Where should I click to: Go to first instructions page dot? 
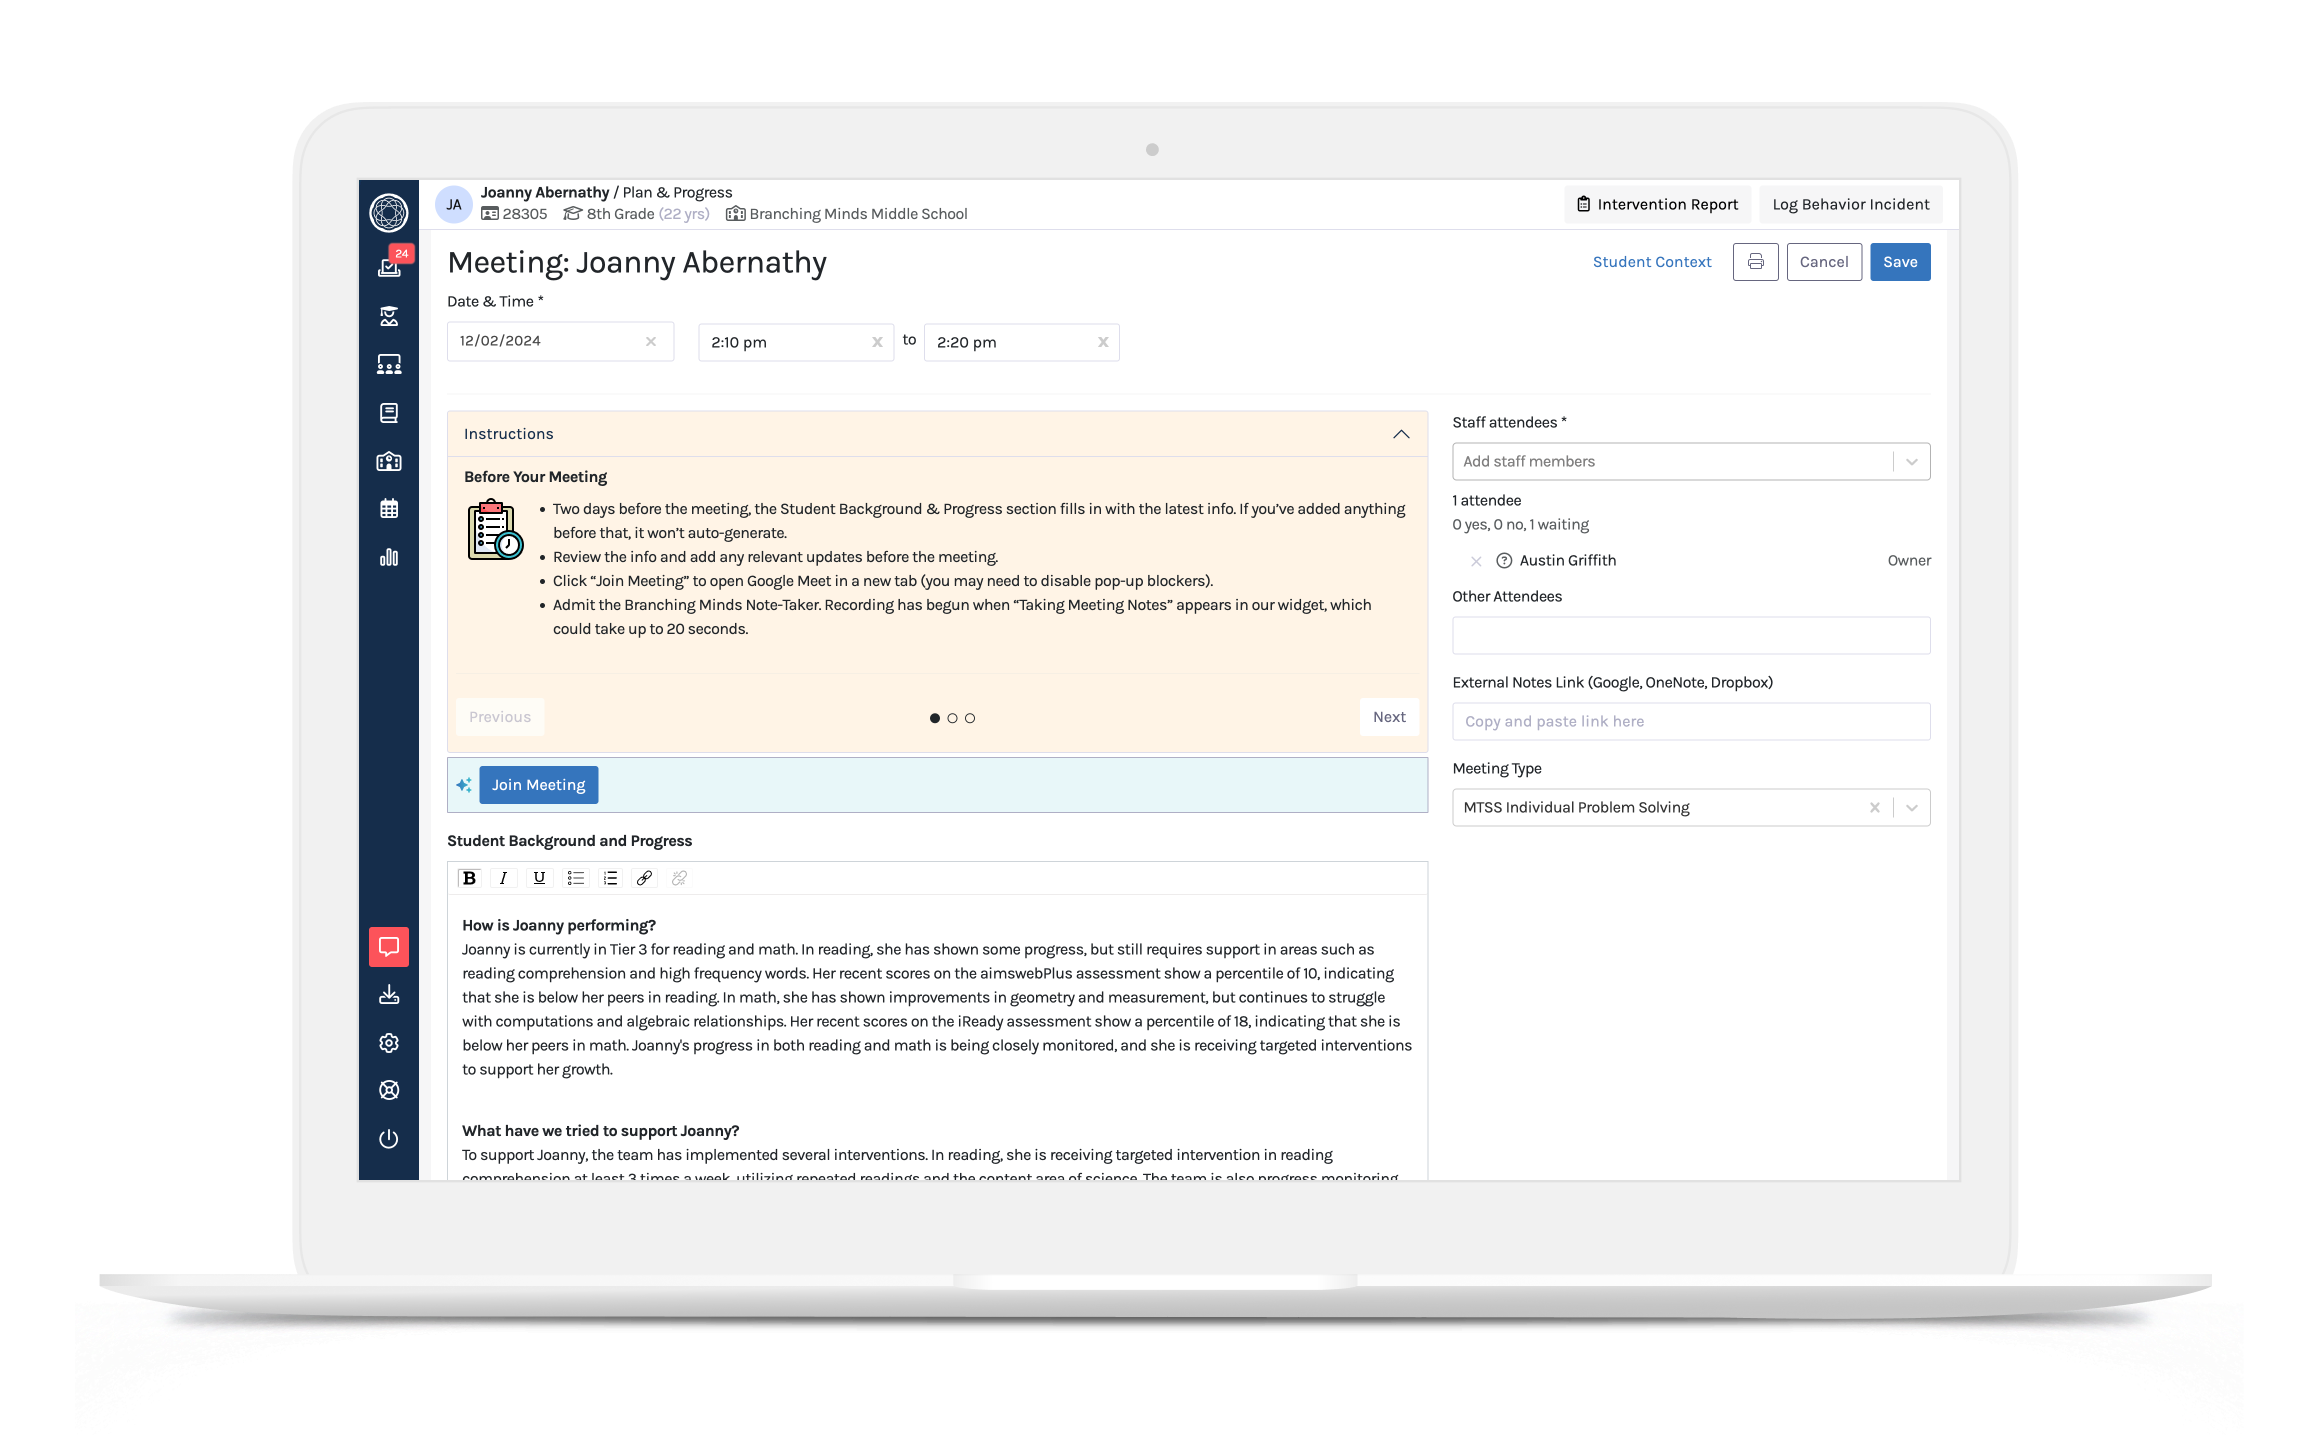pyautogui.click(x=935, y=718)
